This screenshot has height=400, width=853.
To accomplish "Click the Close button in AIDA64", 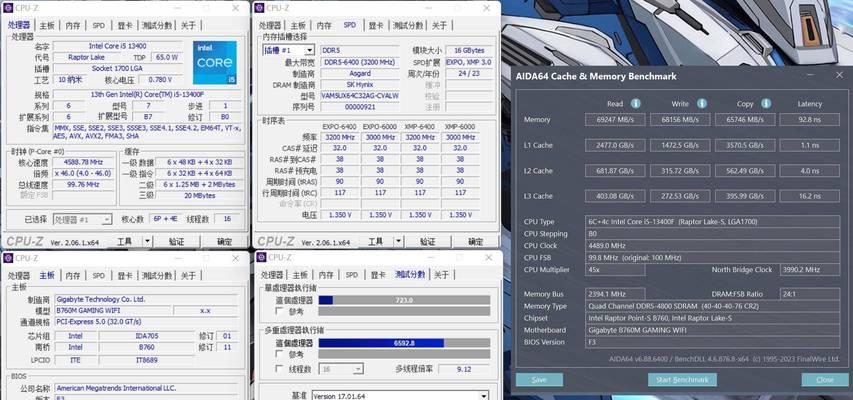I will coord(825,380).
